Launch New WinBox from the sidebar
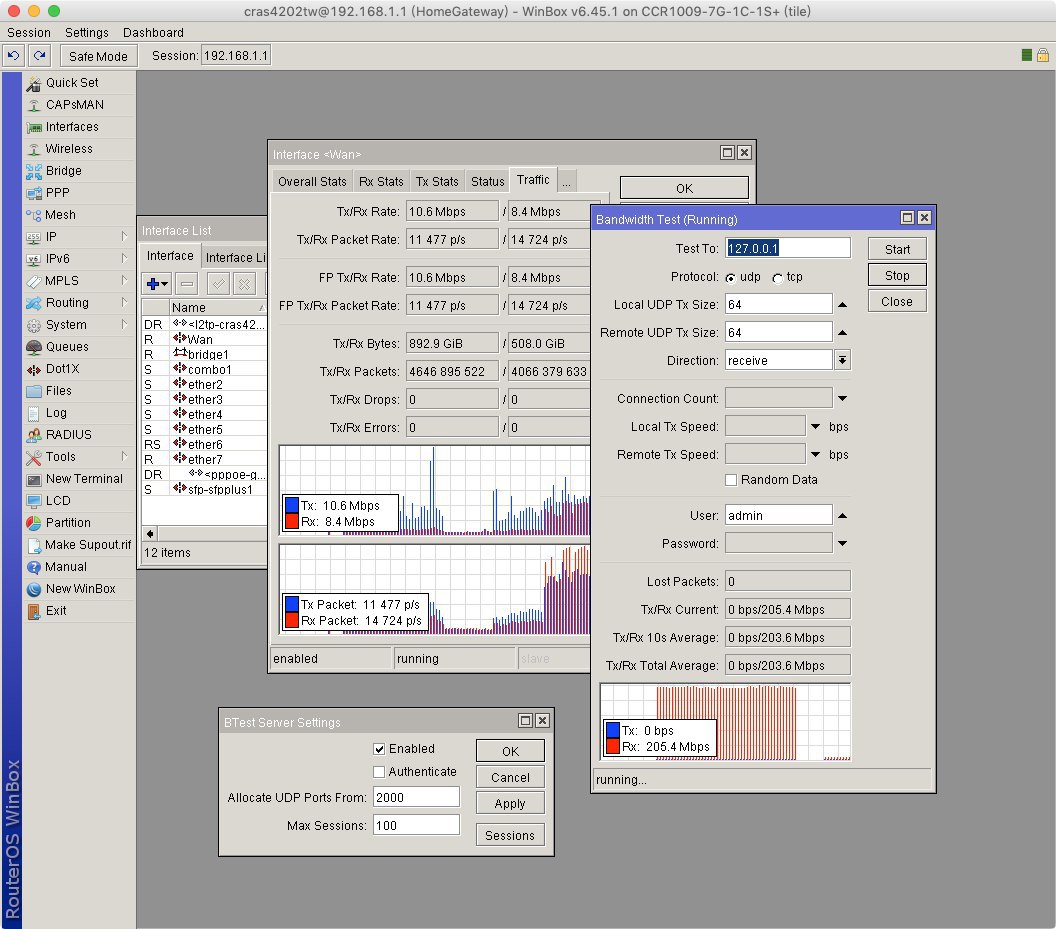The image size is (1056, 929). (80, 589)
